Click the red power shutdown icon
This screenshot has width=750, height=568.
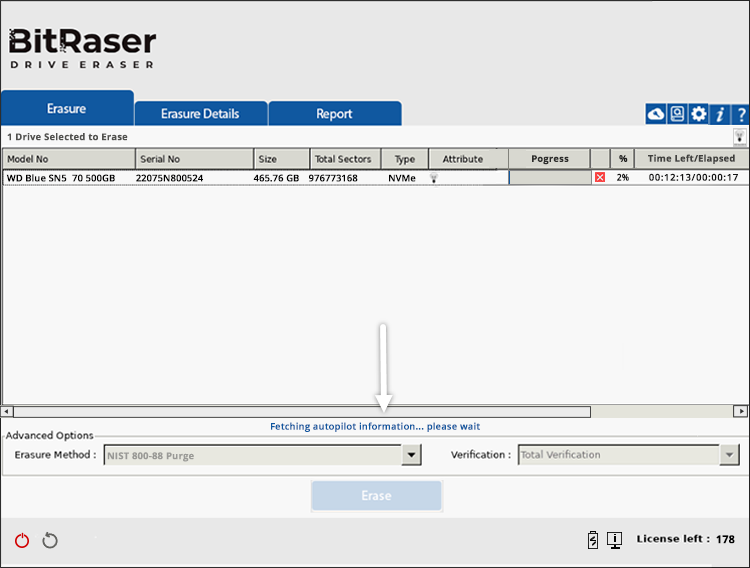pos(22,540)
